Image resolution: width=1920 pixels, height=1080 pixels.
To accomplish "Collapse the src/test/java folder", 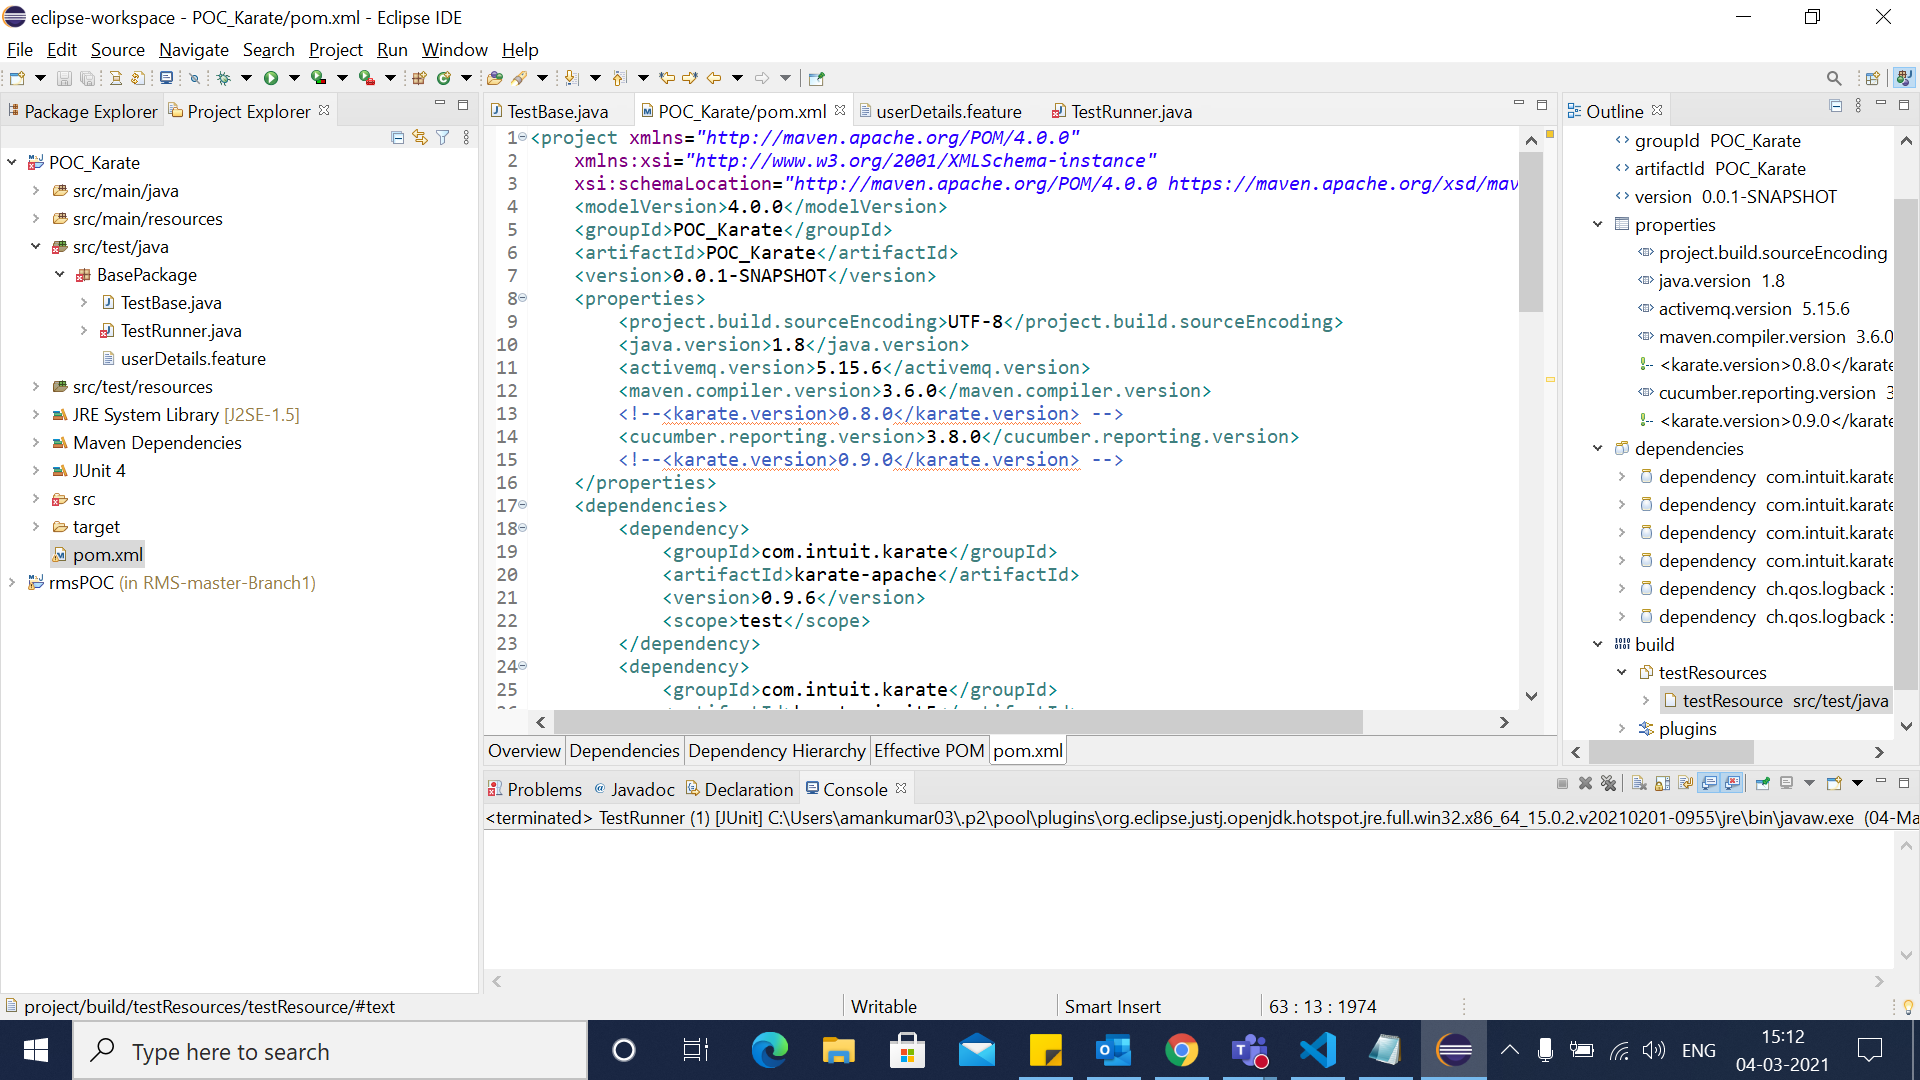I will tap(37, 246).
